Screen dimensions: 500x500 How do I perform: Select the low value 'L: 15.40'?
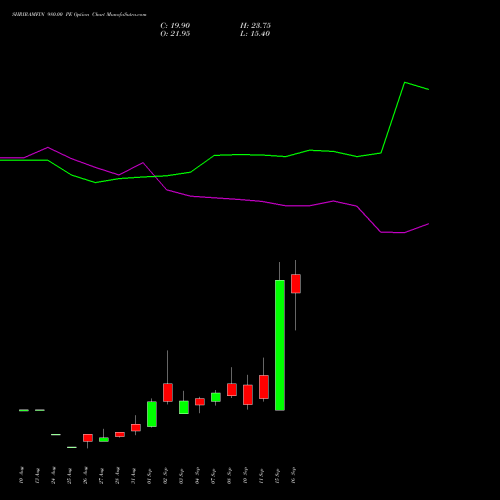[x=255, y=34]
